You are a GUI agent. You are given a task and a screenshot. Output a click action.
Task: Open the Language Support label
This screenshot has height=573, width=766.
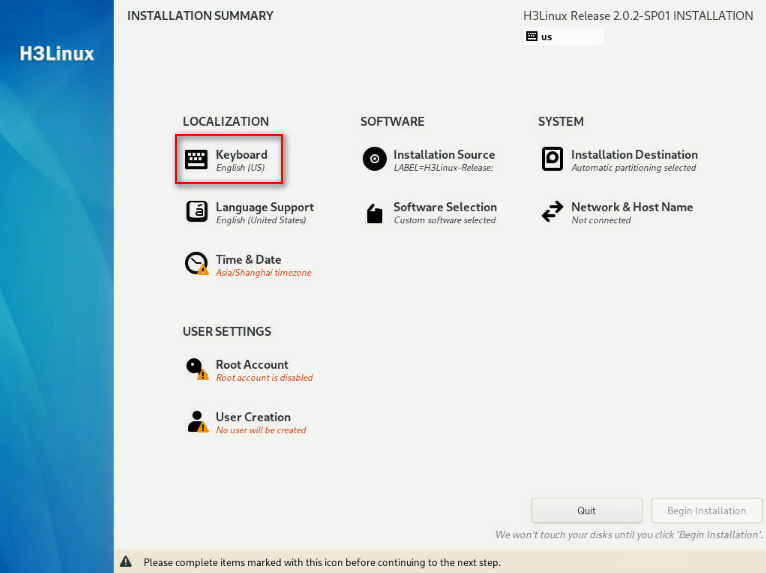pyautogui.click(x=265, y=207)
